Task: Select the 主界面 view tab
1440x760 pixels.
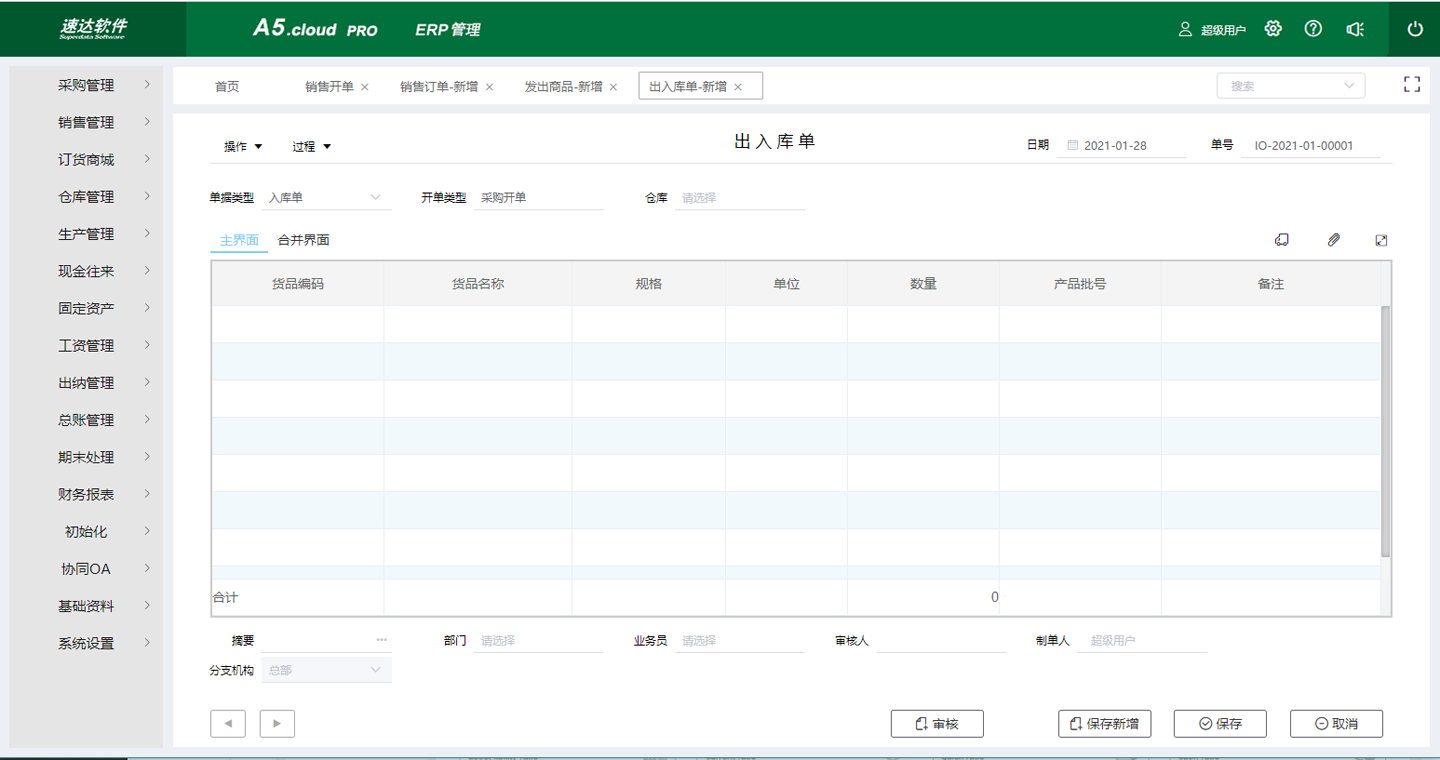Action: [239, 241]
